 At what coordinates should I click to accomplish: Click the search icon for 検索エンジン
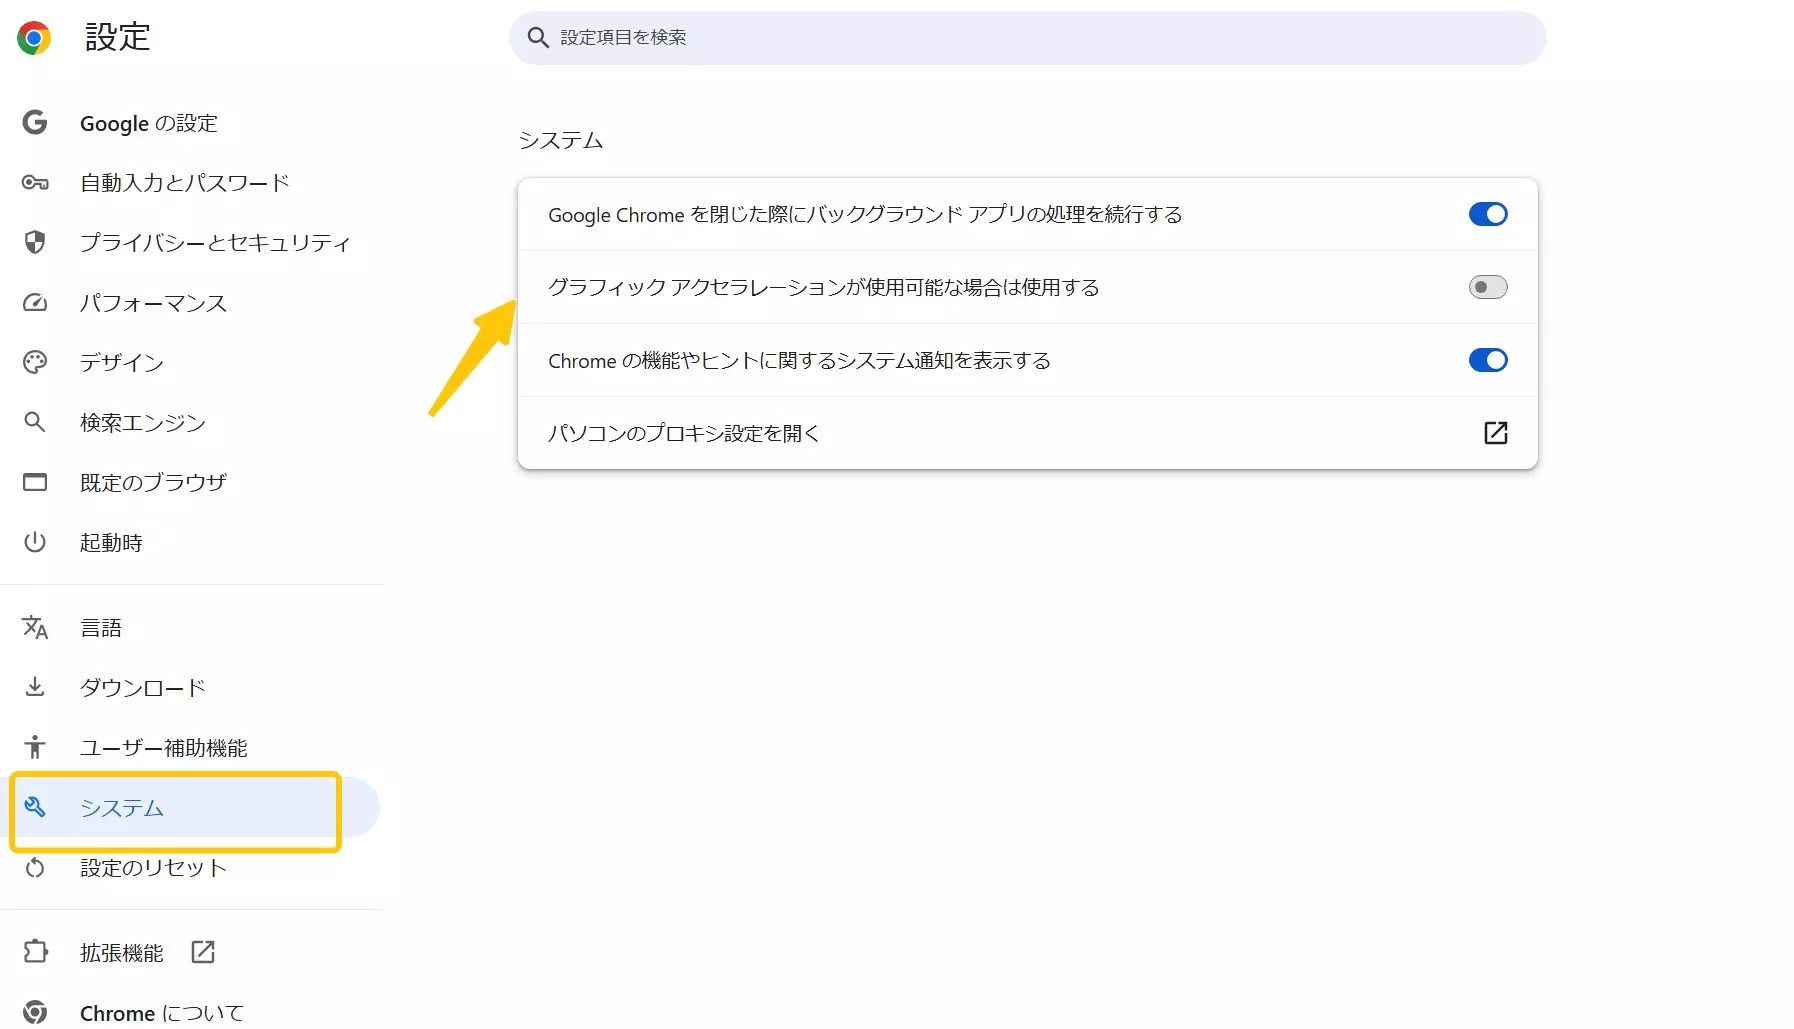coord(35,422)
